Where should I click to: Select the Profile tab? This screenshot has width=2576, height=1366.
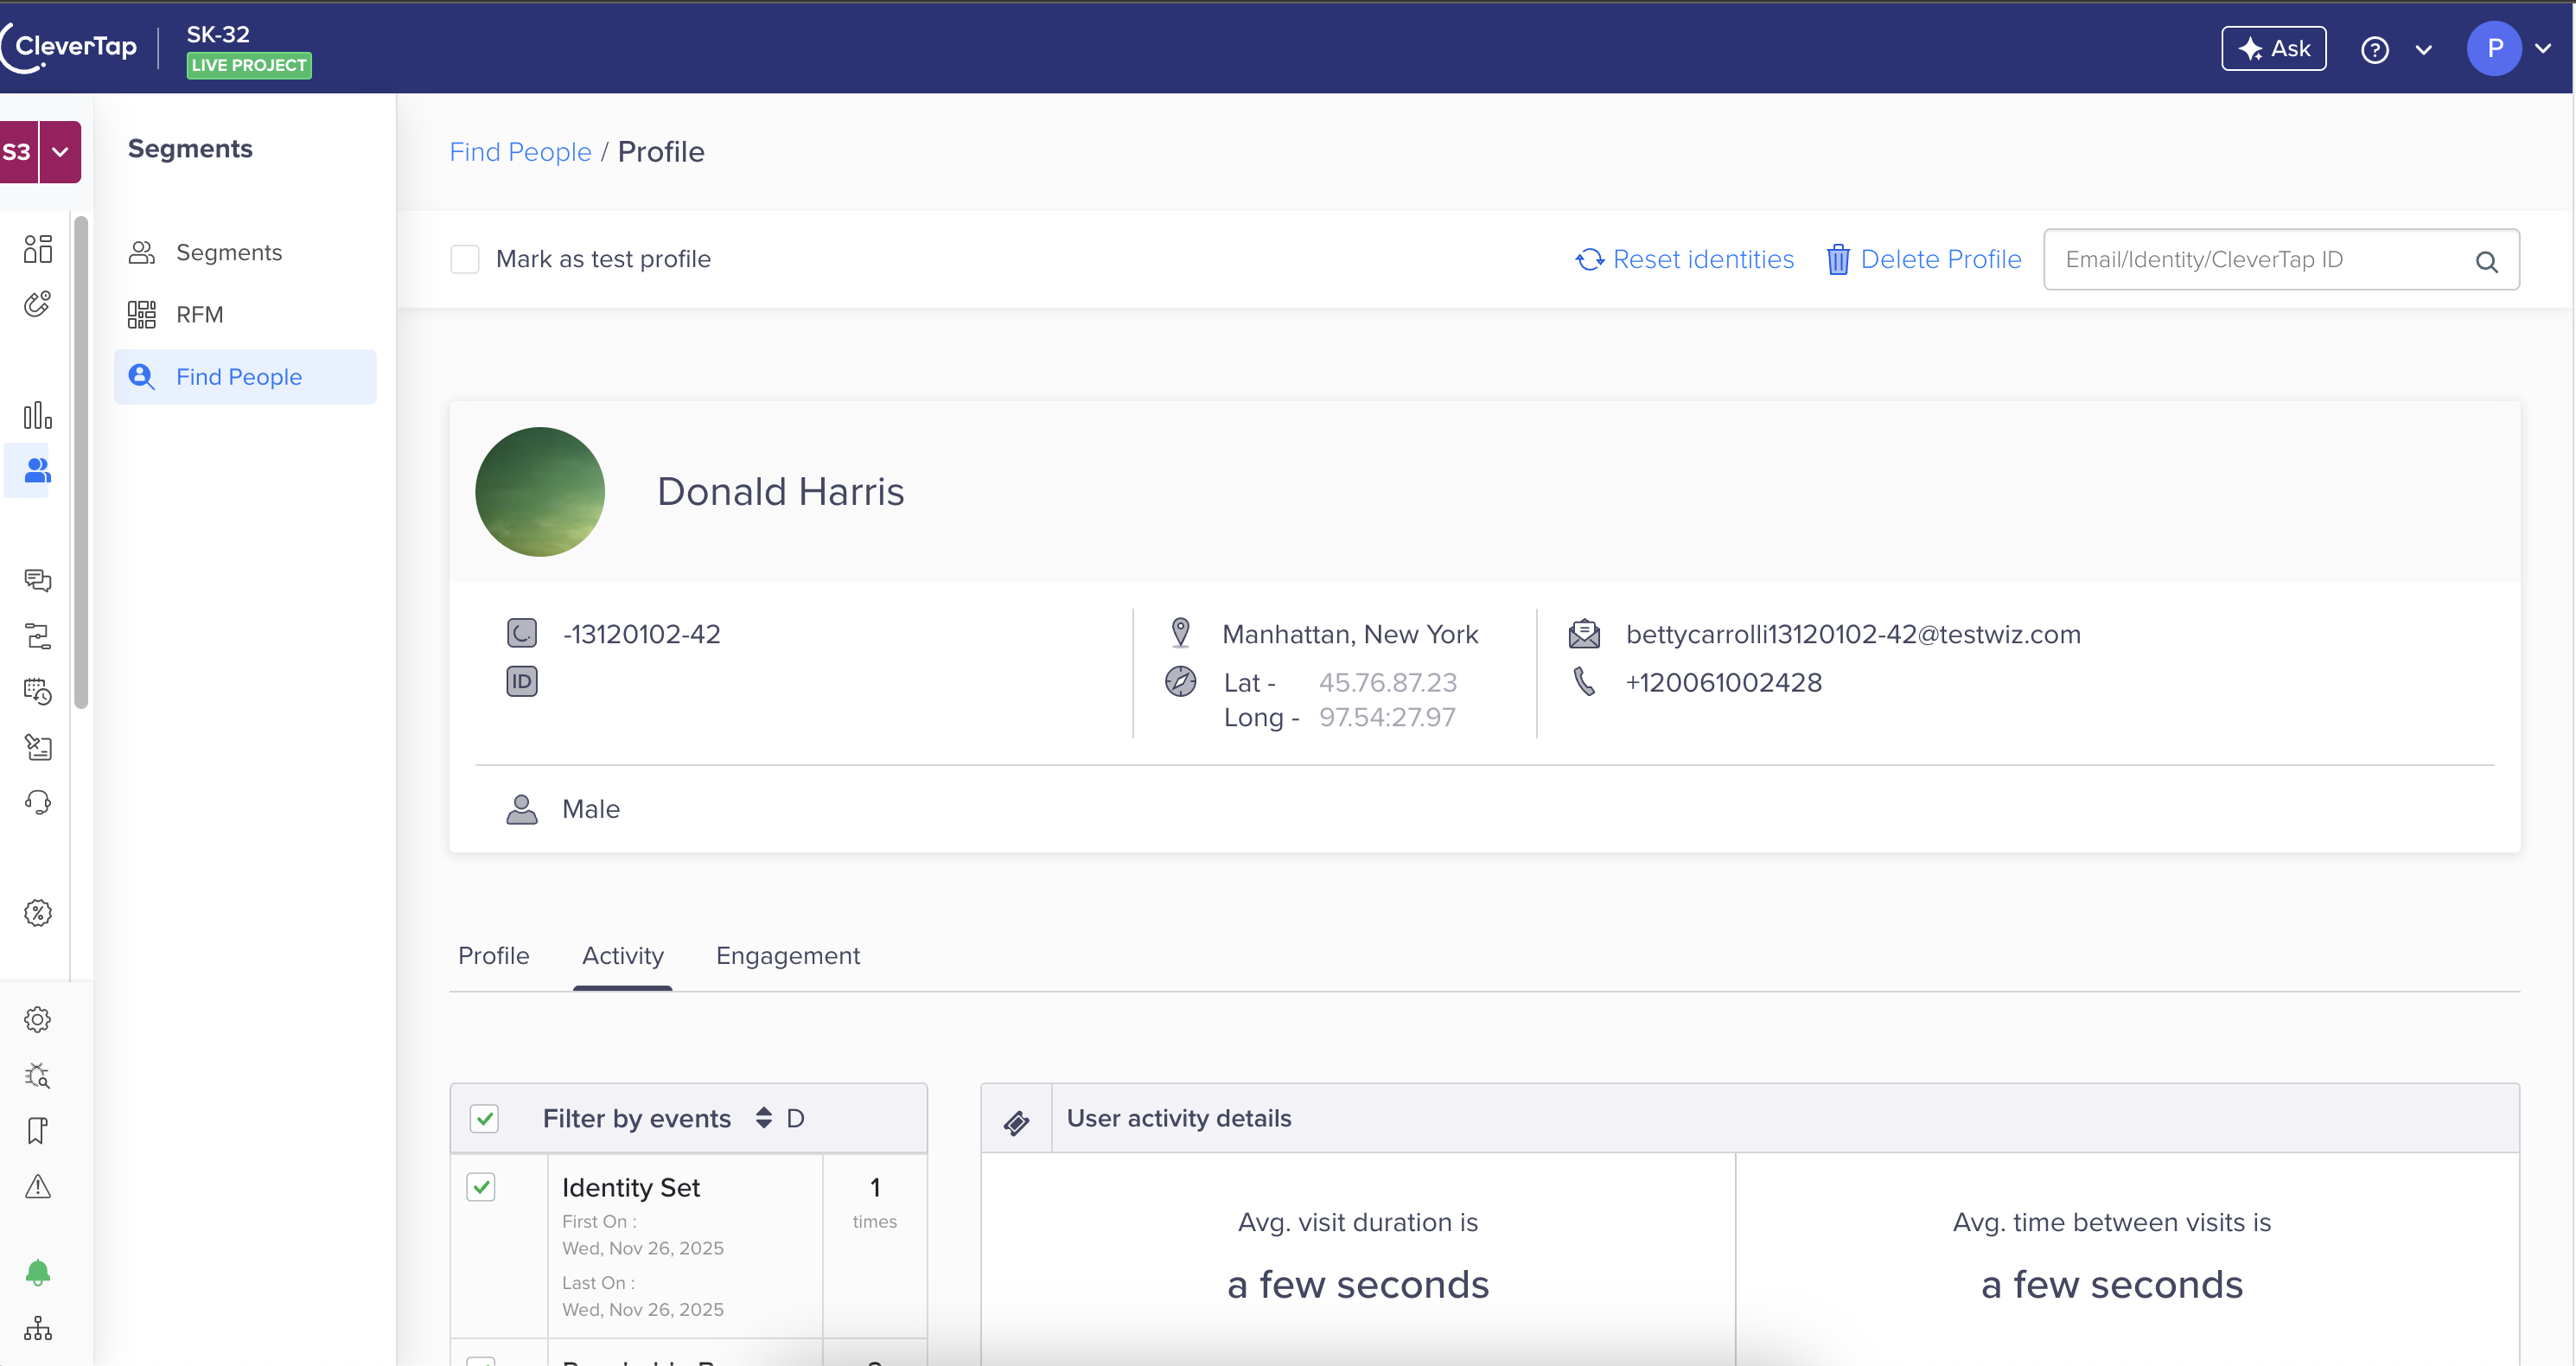tap(493, 956)
